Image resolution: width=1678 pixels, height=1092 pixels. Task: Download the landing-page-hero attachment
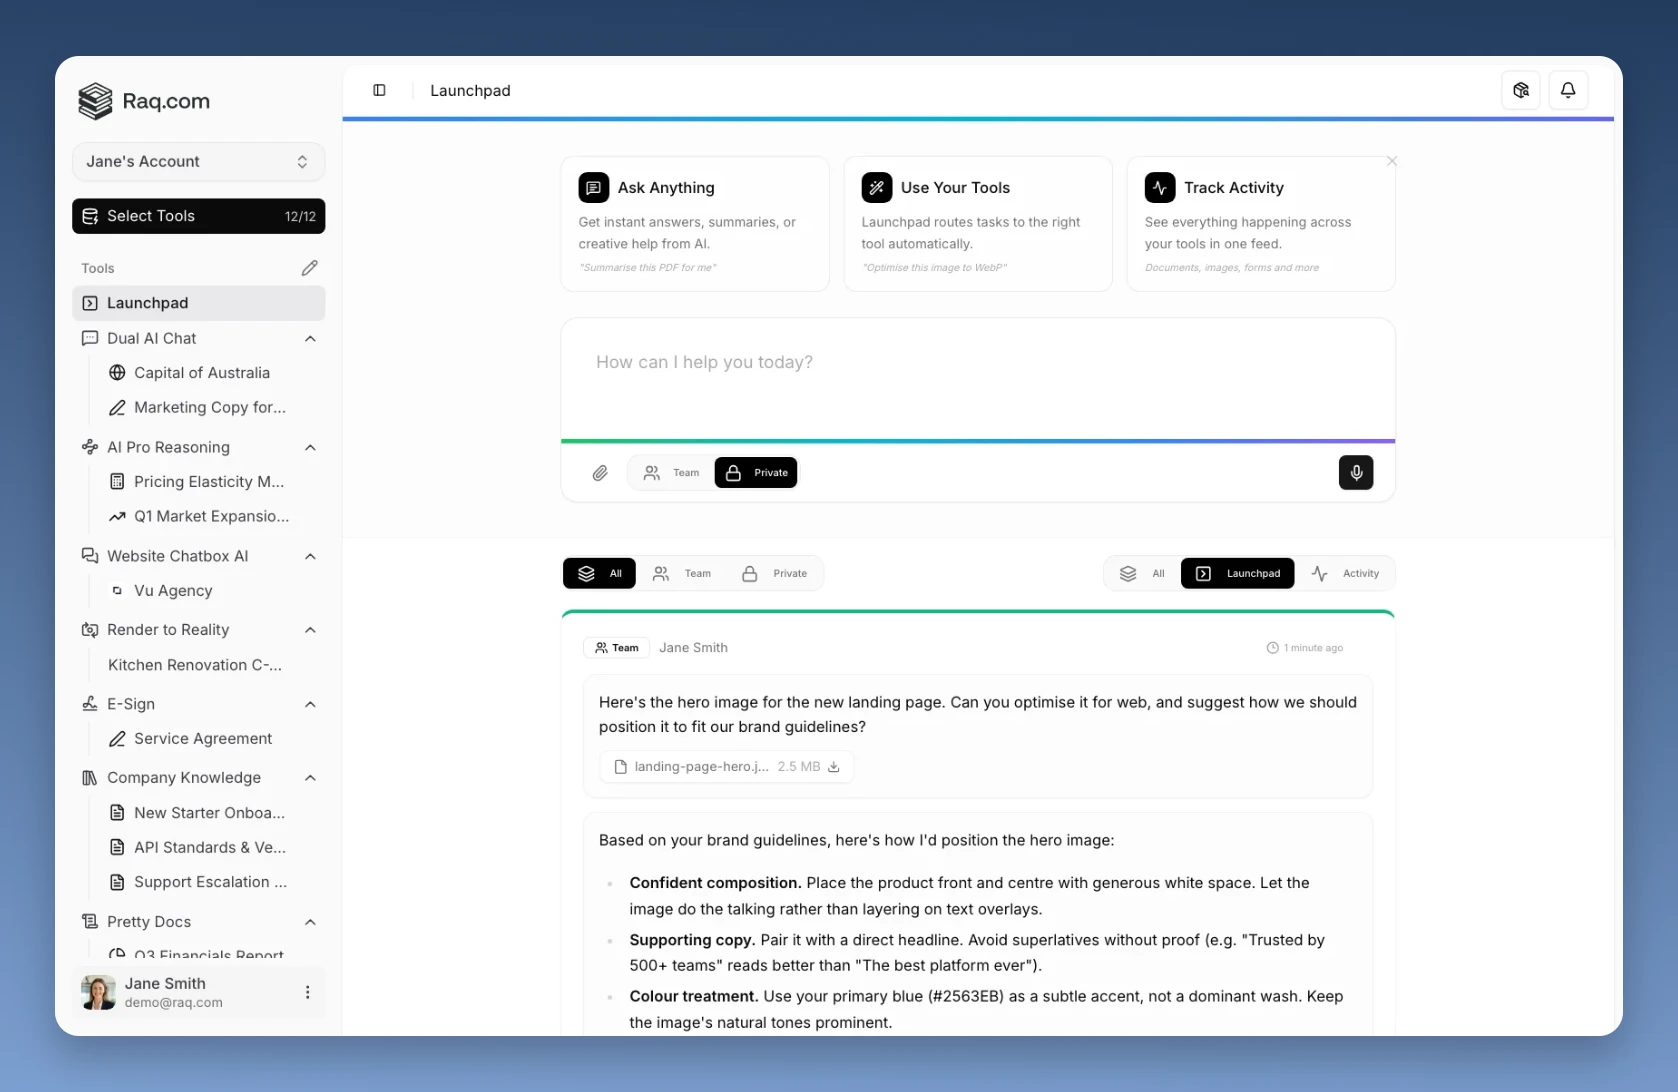[x=833, y=766]
